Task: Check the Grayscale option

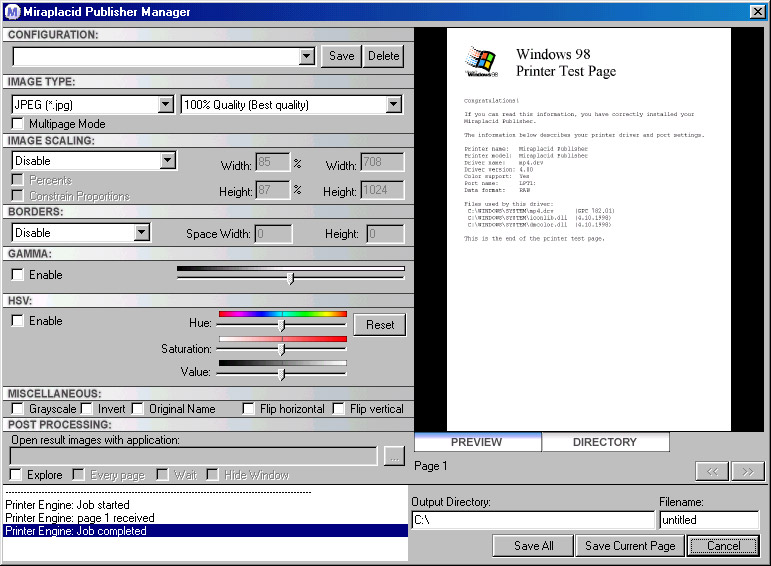Action: (18, 409)
